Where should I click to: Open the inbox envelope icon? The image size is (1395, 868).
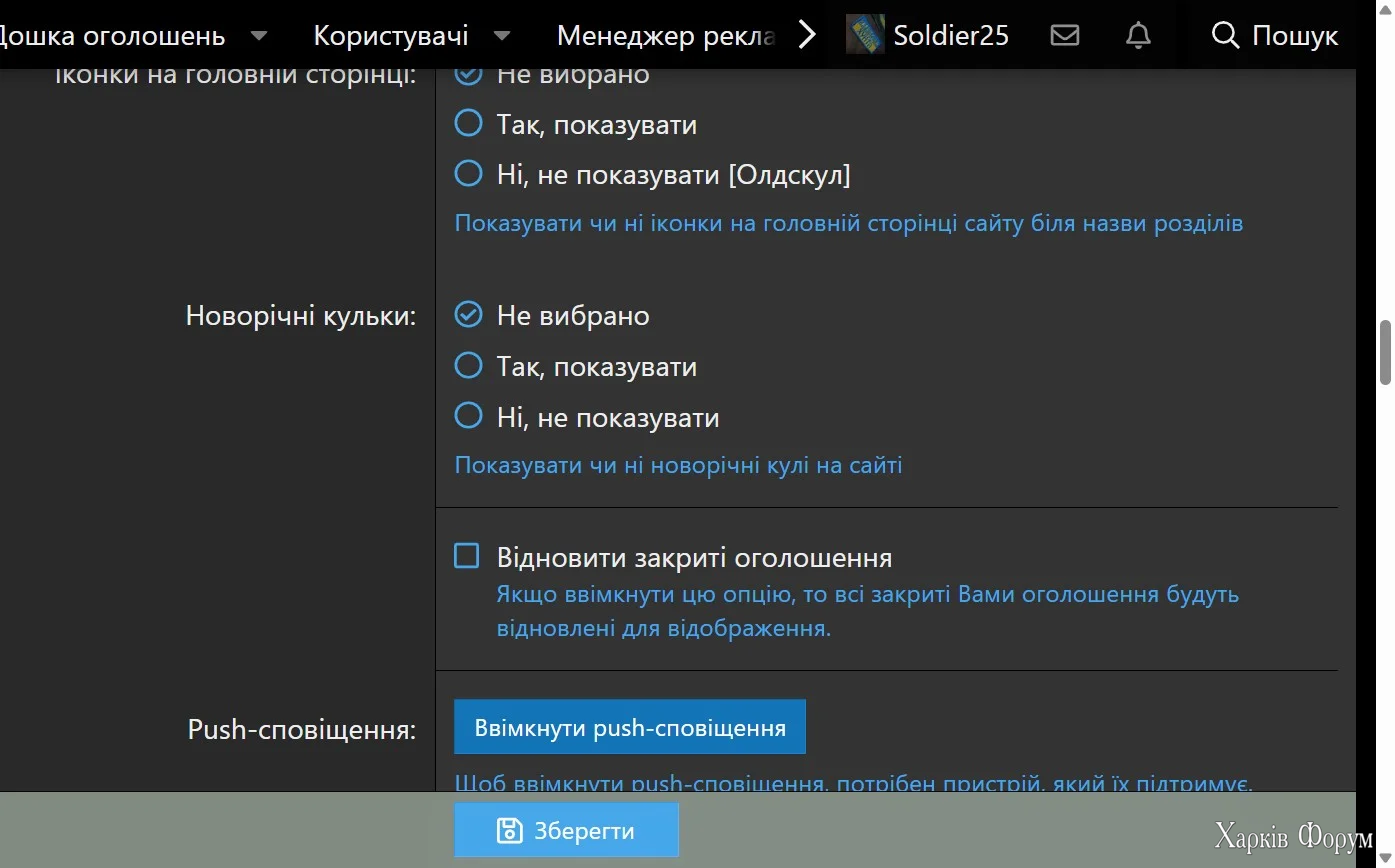click(1065, 36)
